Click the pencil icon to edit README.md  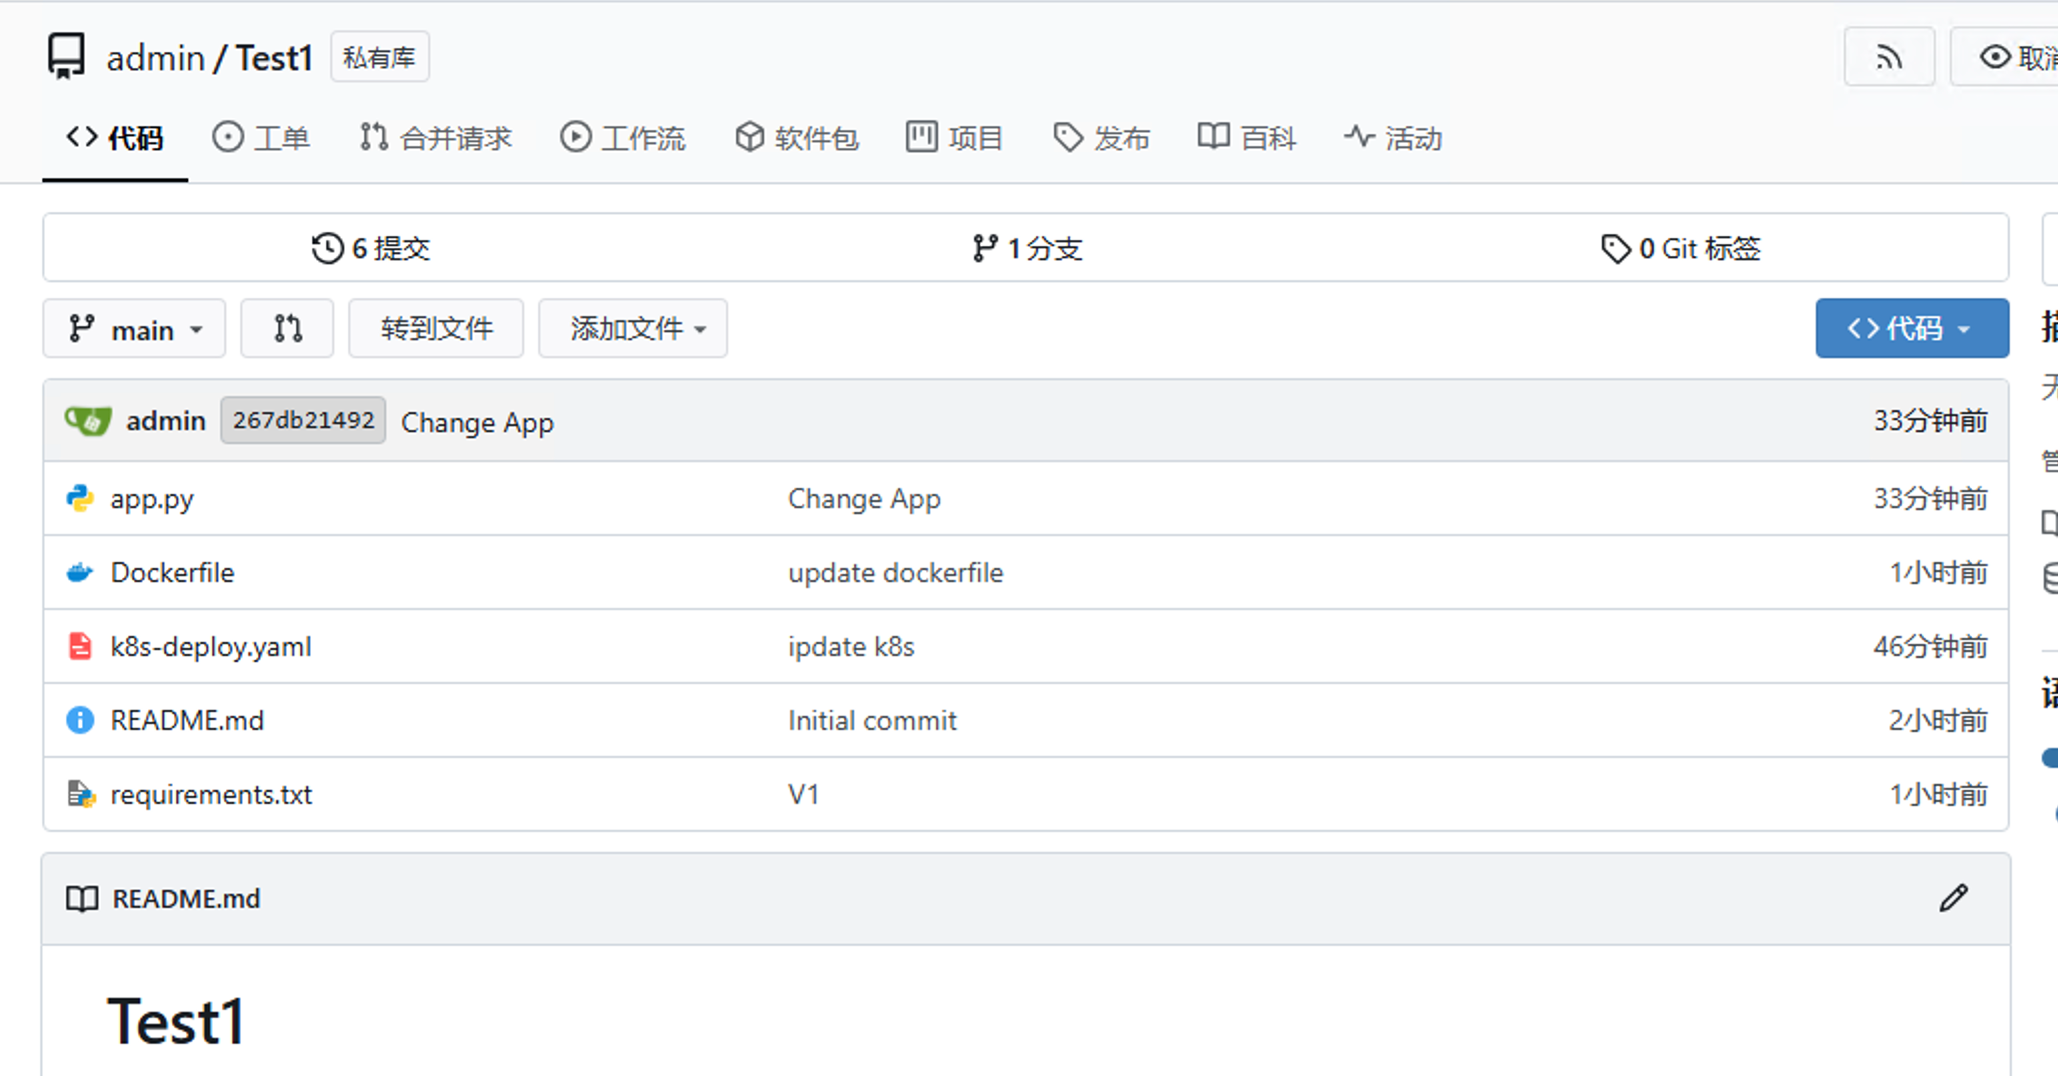(1953, 898)
